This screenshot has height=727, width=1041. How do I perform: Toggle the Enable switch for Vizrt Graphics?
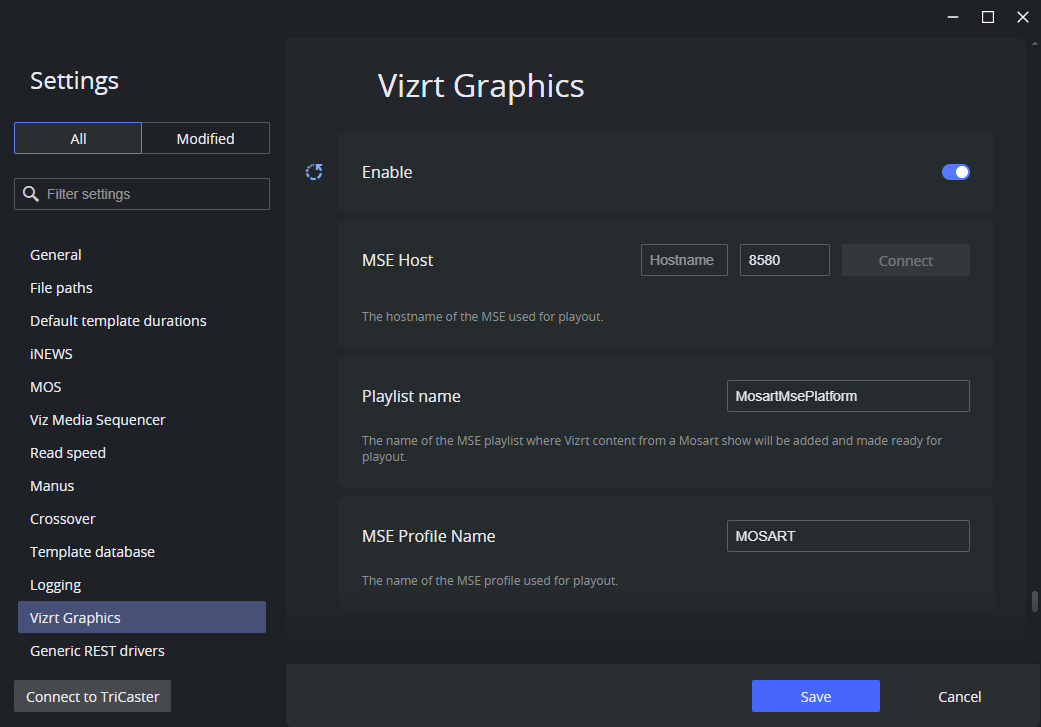(955, 172)
